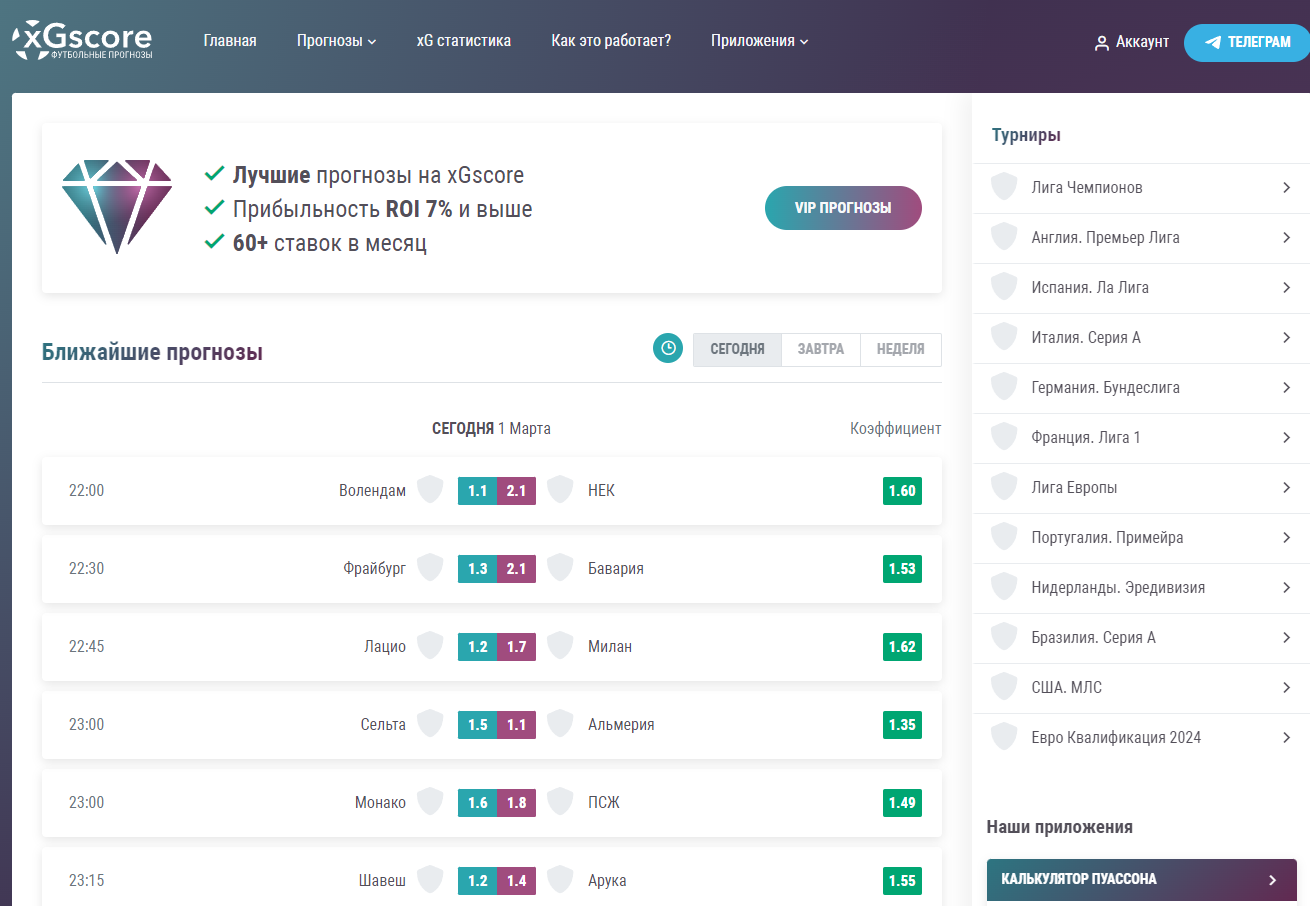The height and width of the screenshot is (906, 1310).
Task: Open Как это работает? page
Action: point(611,41)
